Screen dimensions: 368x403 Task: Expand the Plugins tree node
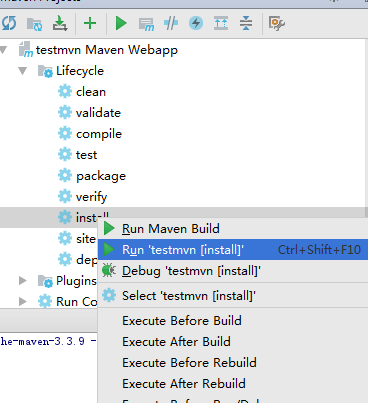click(23, 281)
